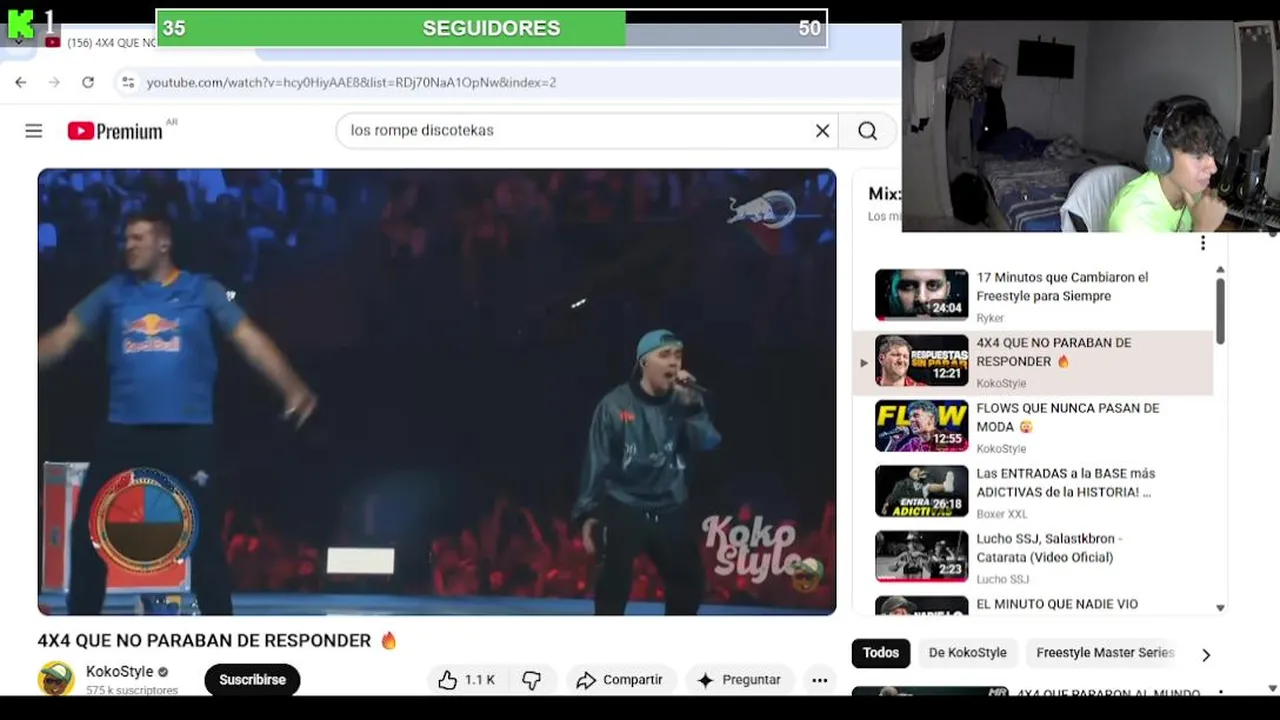The height and width of the screenshot is (720, 1280).
Task: Click the '575 k suscriptores' text
Action: (132, 690)
